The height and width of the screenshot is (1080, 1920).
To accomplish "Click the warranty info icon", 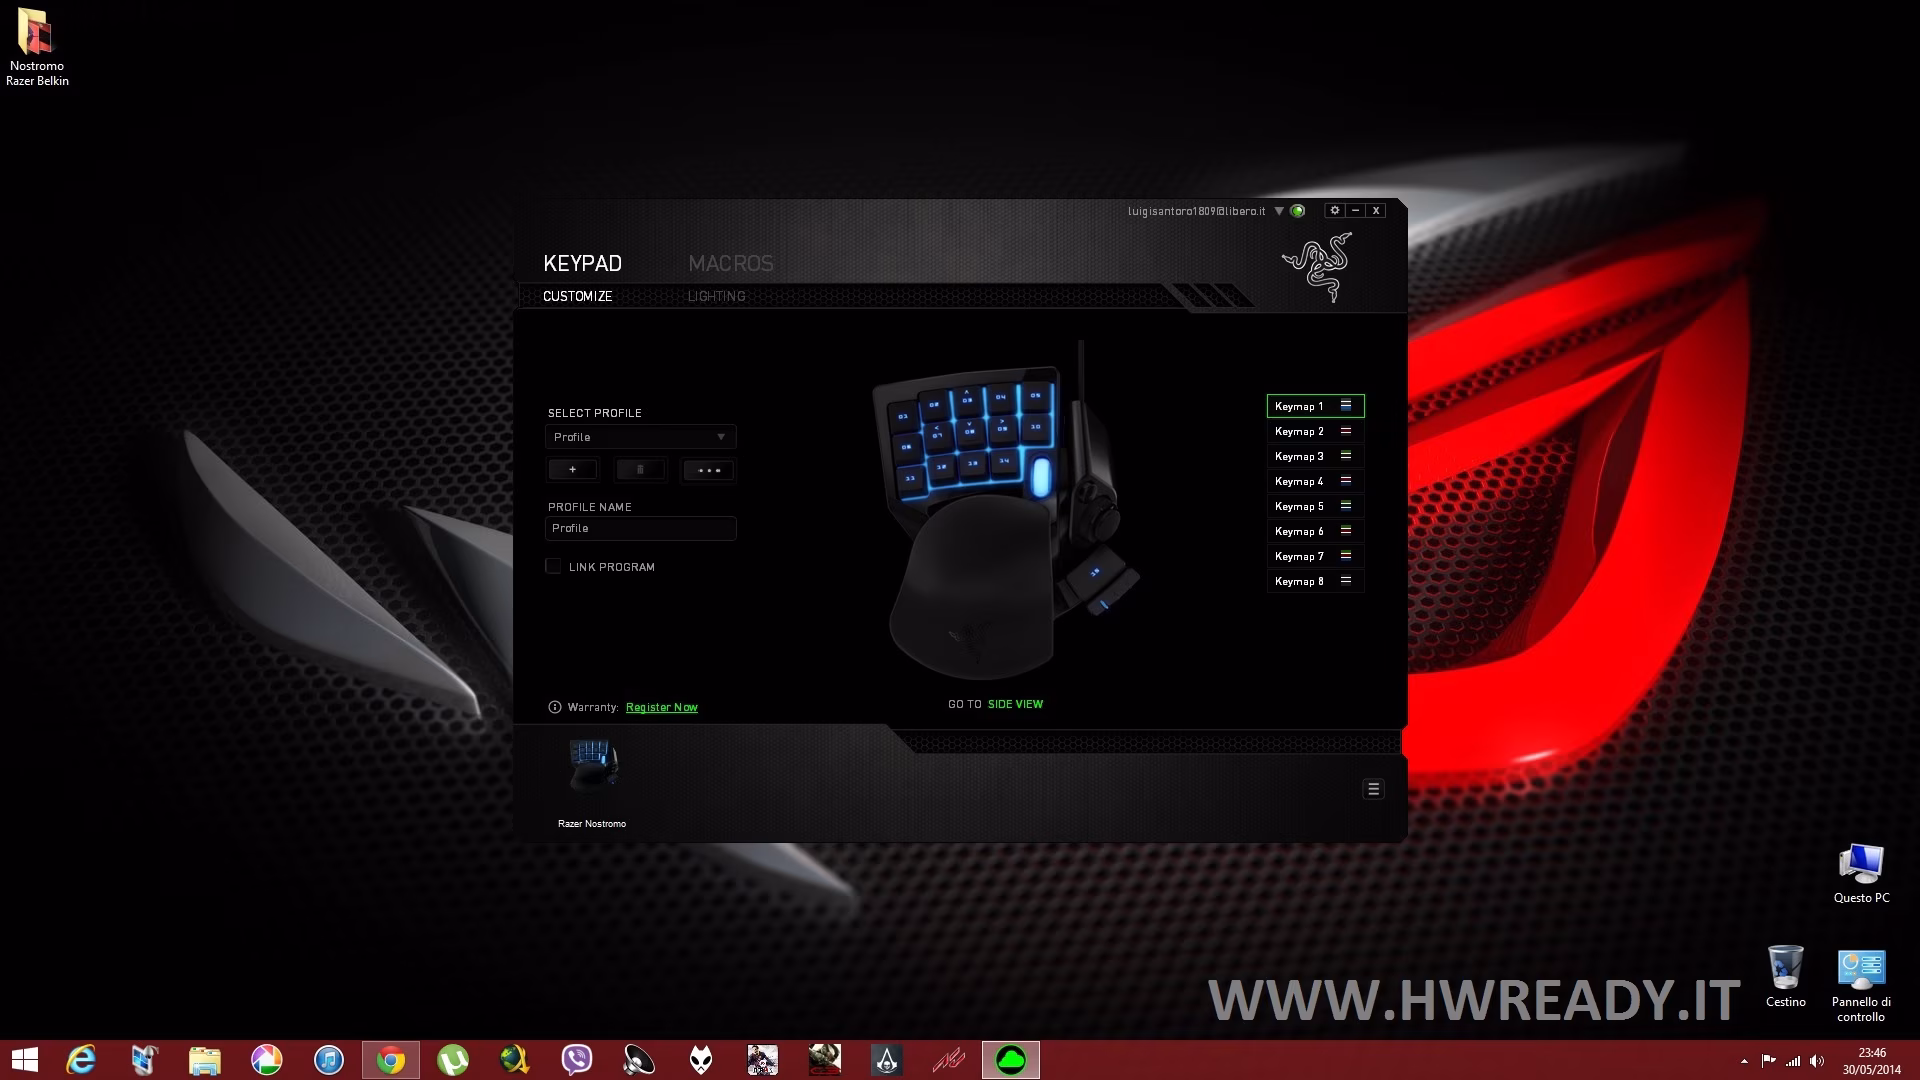I will pyautogui.click(x=555, y=707).
